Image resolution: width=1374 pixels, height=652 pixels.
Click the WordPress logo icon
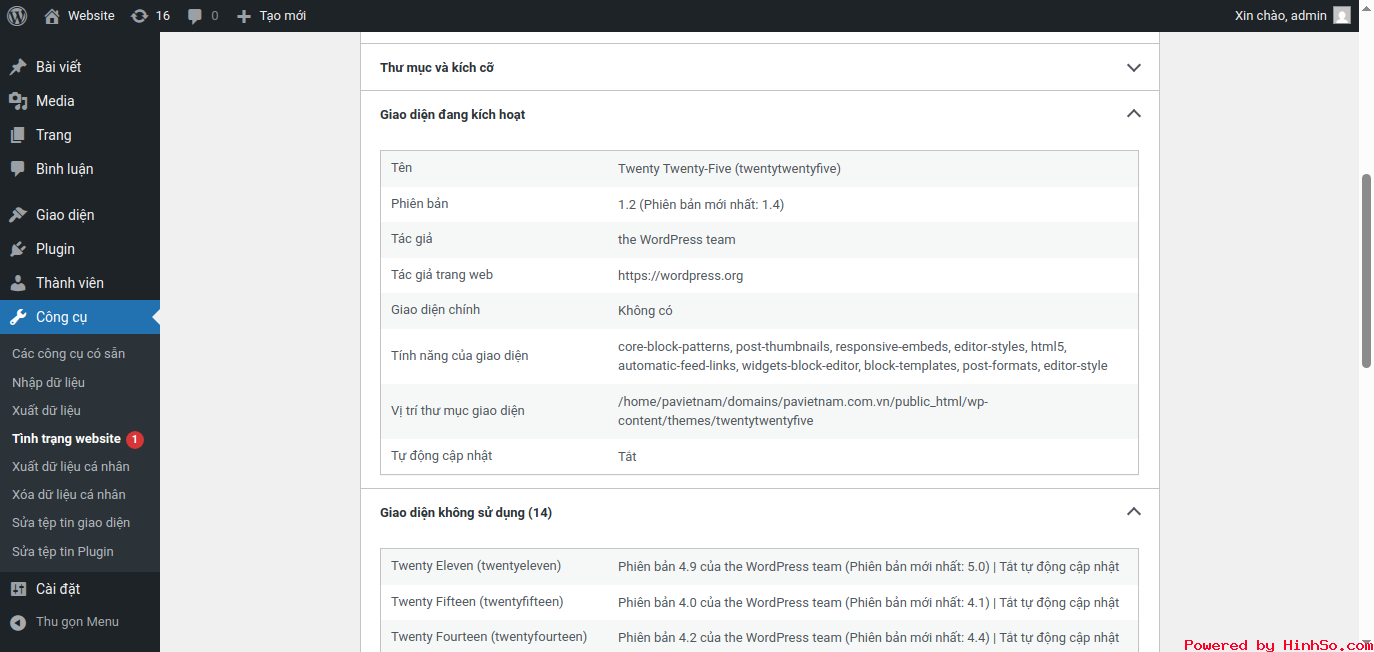point(17,16)
